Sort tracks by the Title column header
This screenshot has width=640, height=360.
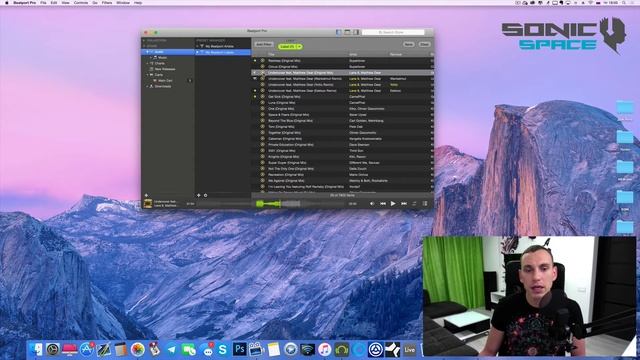[271, 54]
